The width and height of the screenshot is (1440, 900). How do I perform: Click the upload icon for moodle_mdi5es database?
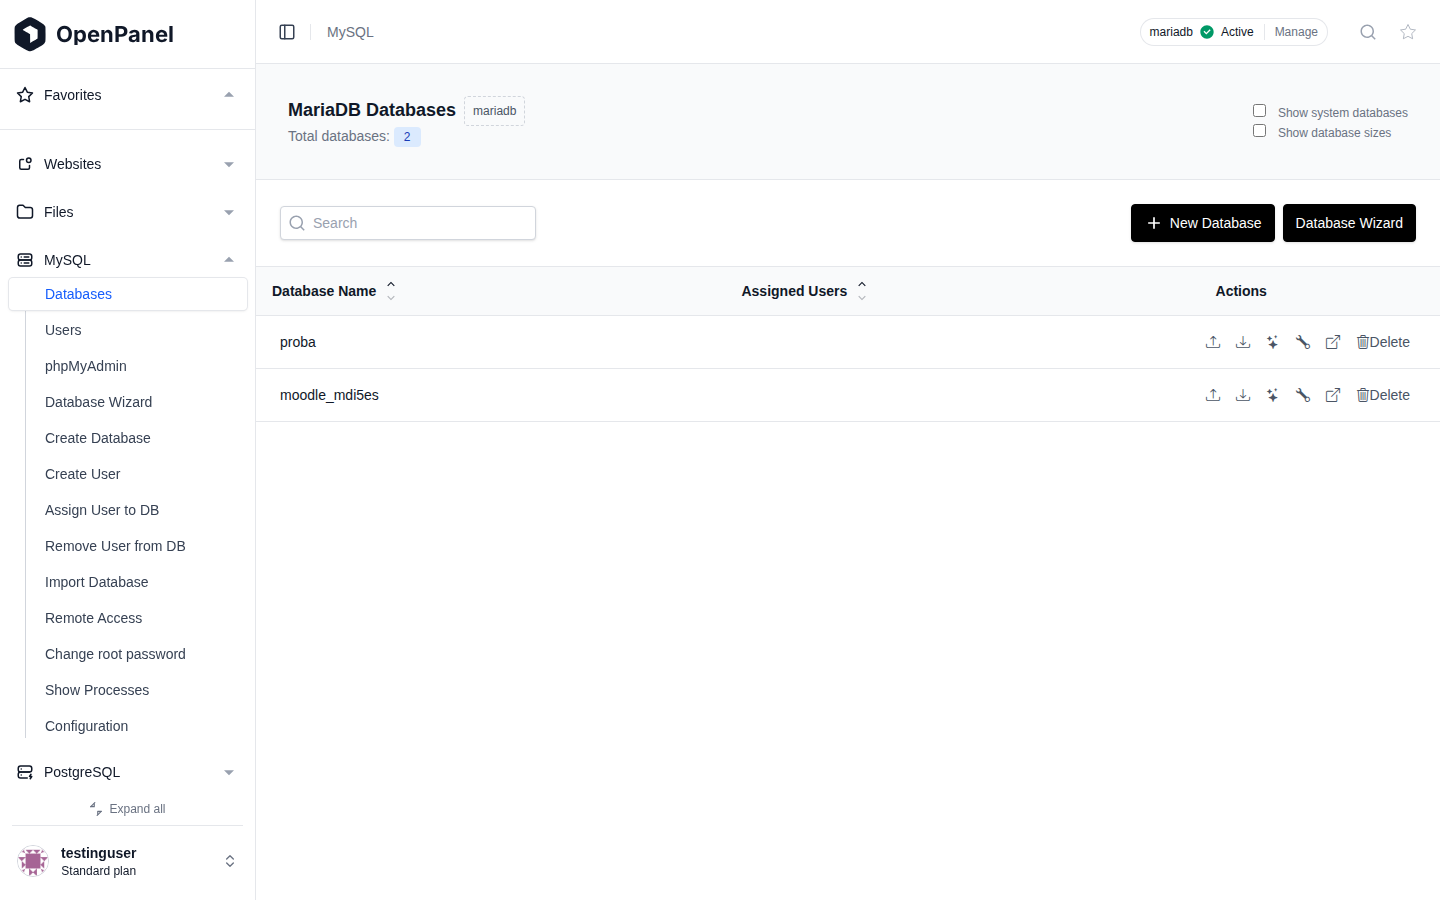pos(1213,395)
